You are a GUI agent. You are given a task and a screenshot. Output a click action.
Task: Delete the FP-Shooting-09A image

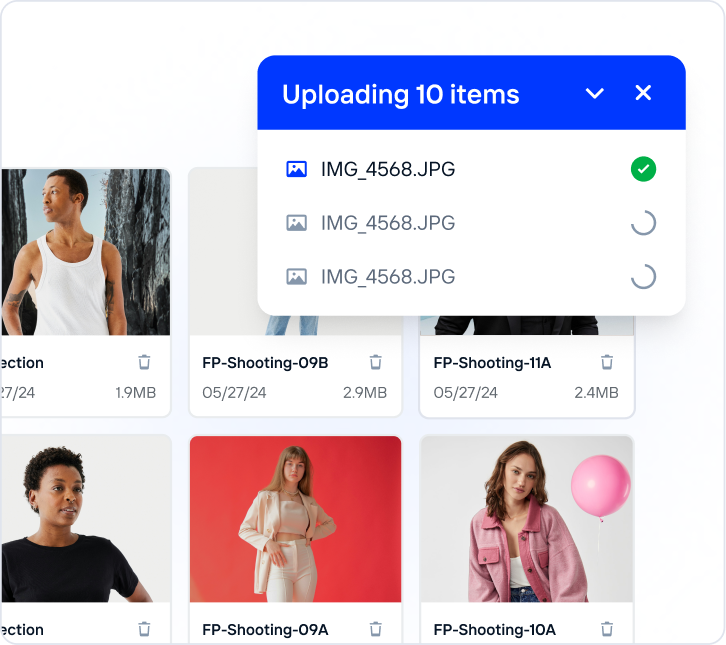(x=376, y=629)
